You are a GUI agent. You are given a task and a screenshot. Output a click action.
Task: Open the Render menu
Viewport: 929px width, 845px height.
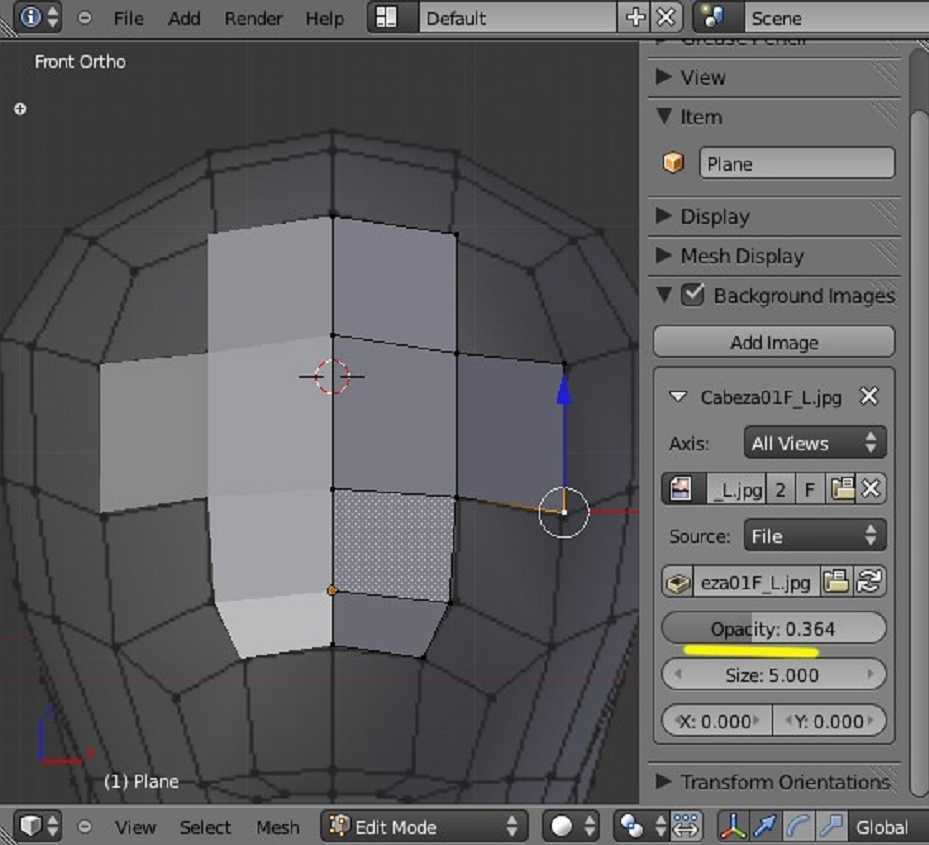[x=253, y=18]
